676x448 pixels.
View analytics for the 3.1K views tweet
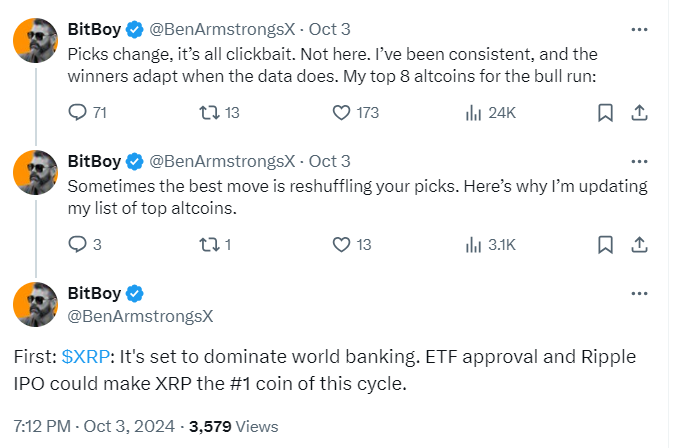[x=476, y=244]
